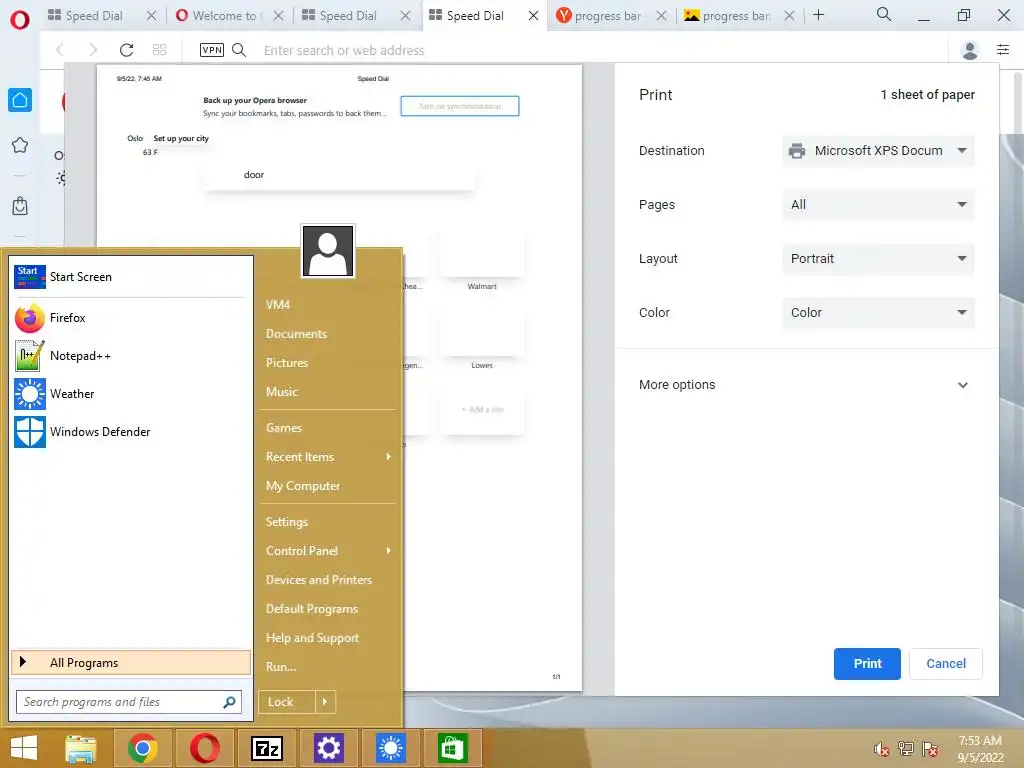The width and height of the screenshot is (1024, 768).
Task: Open the Easy Setup sliders icon
Action: pyautogui.click(x=1003, y=50)
